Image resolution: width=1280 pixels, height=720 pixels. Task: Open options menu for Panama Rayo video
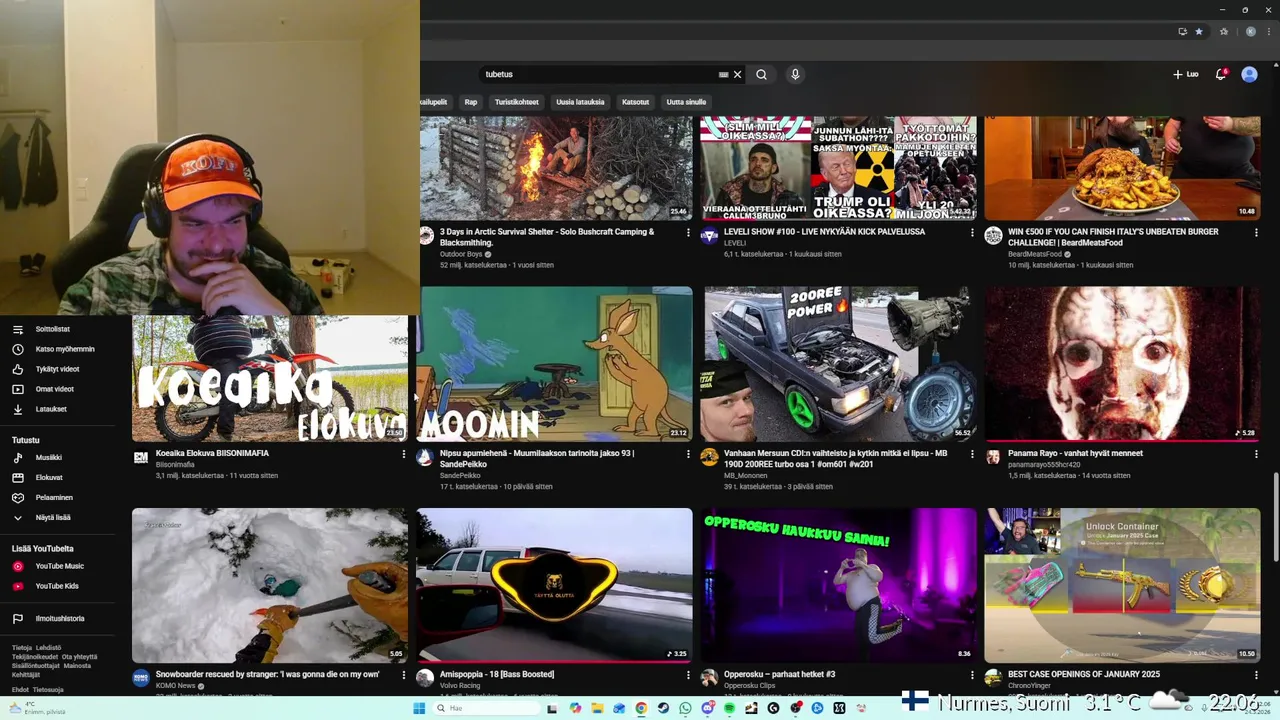click(x=1256, y=454)
